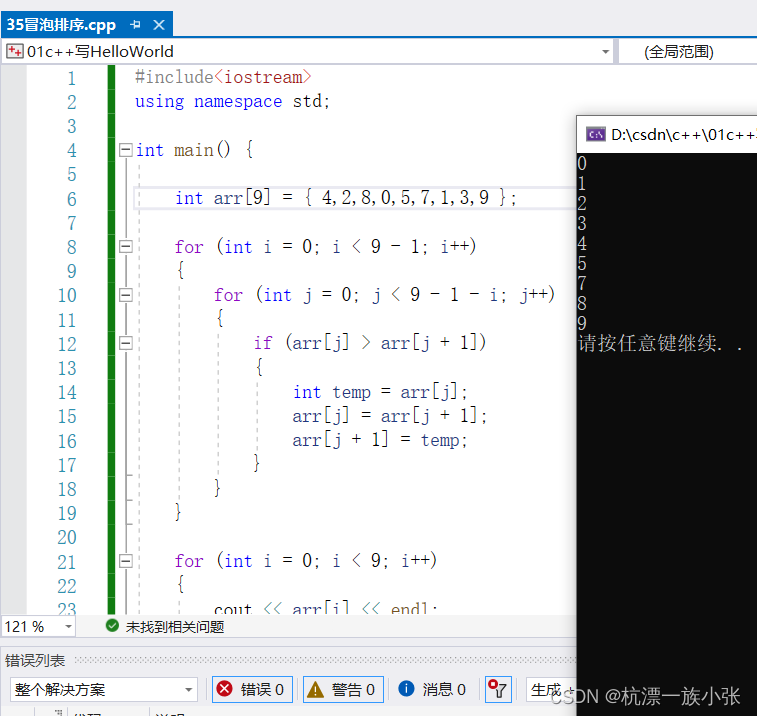Click the green no-issues check icon

click(112, 626)
